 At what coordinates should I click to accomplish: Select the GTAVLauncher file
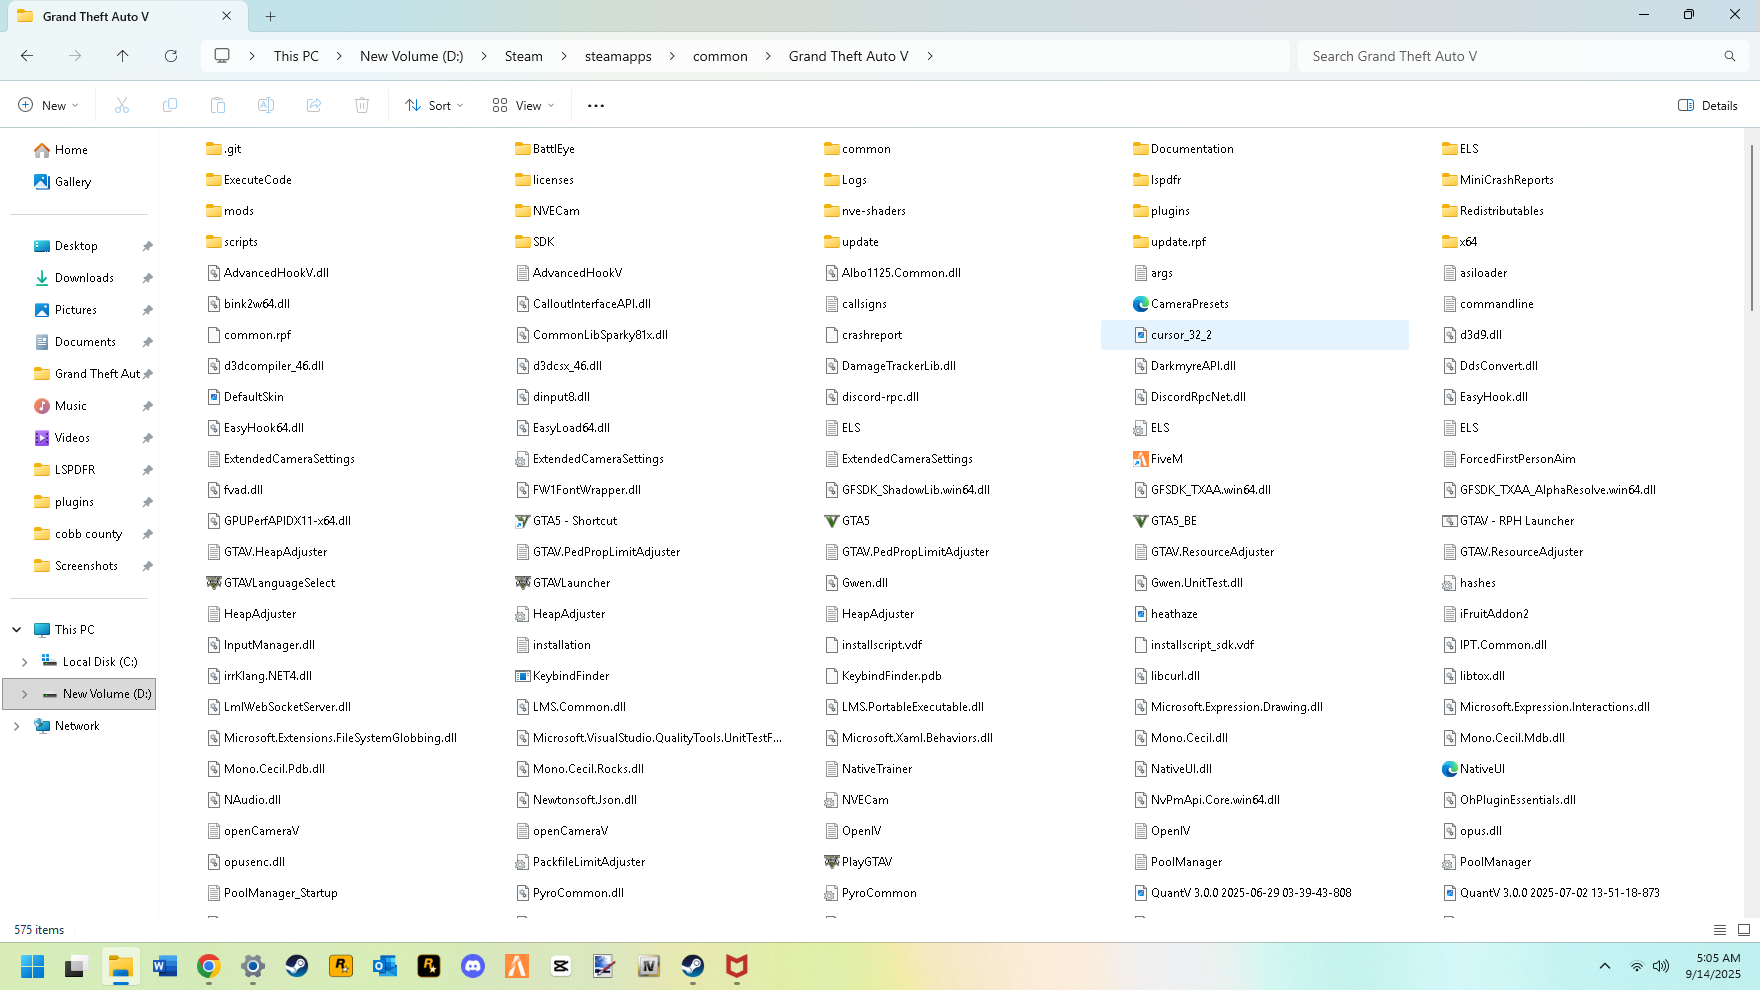coord(562,583)
